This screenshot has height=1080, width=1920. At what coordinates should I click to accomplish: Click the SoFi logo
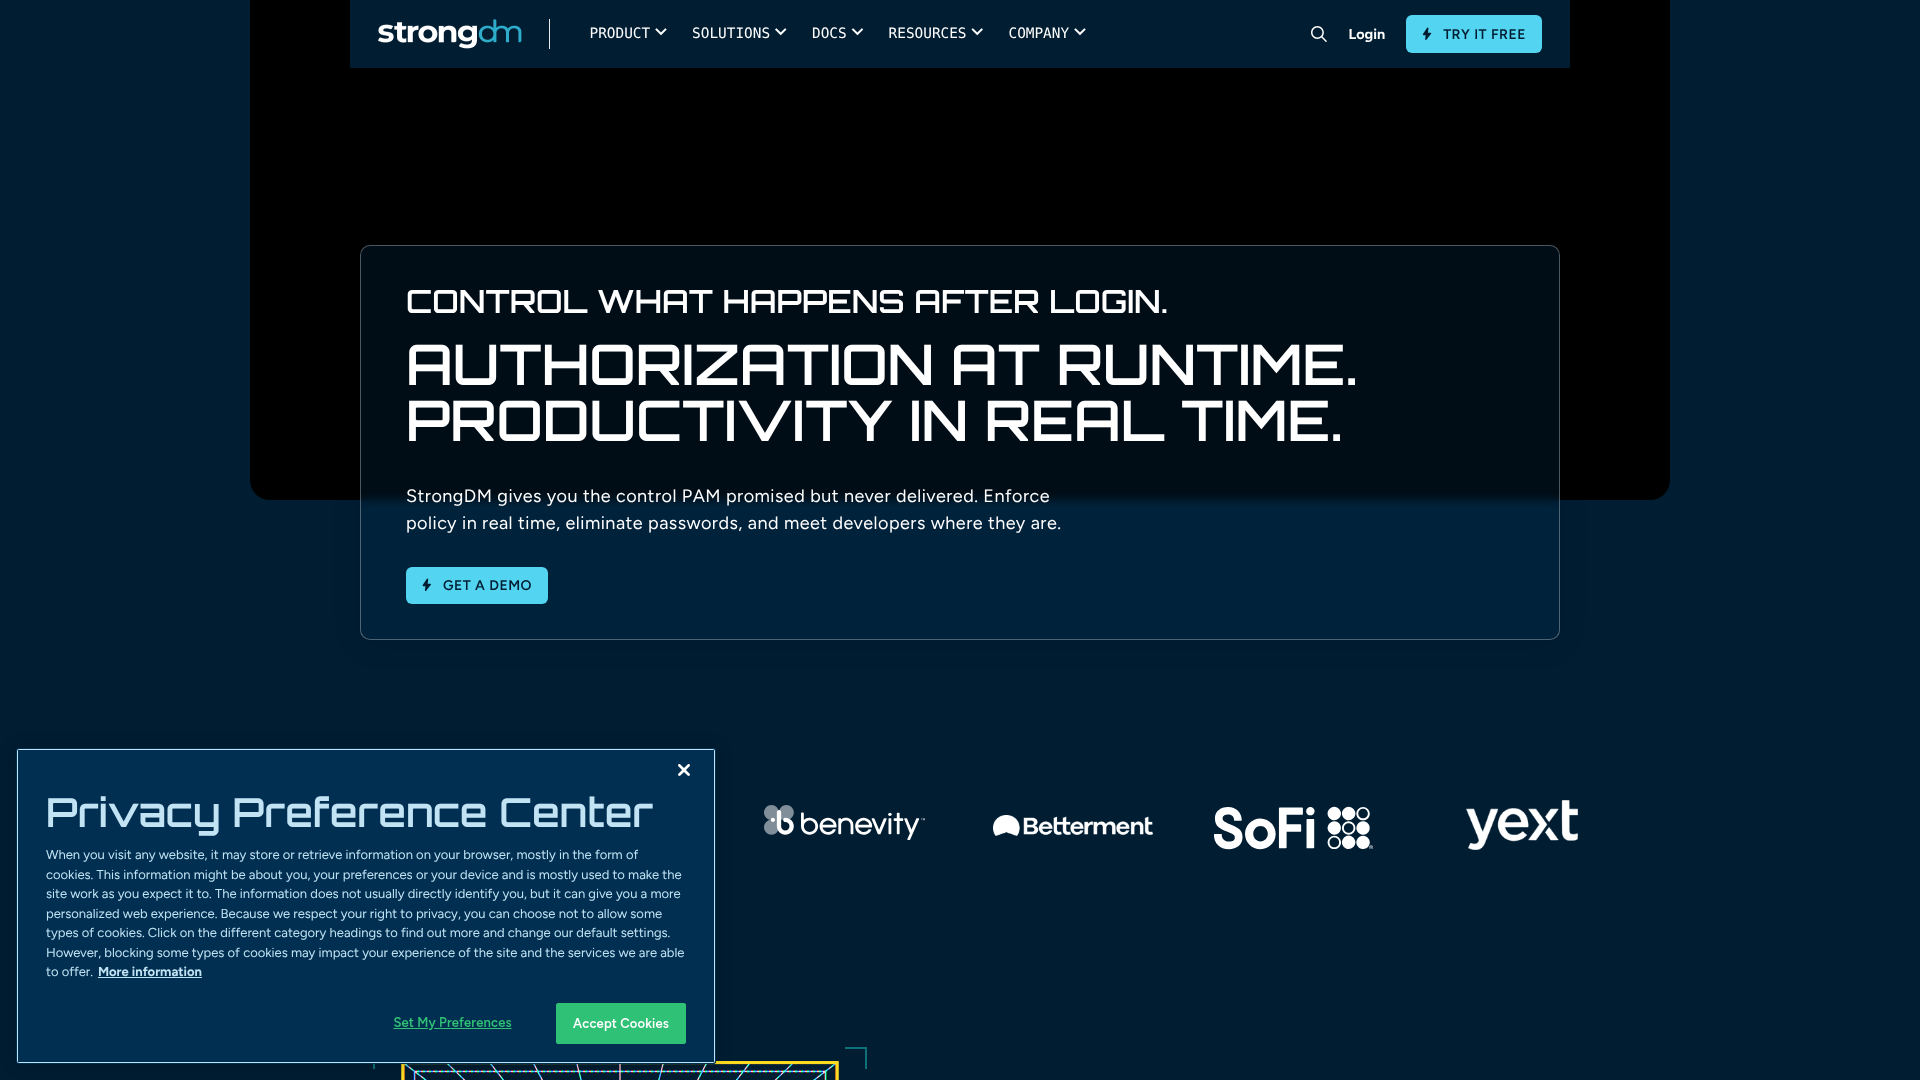pyautogui.click(x=1291, y=826)
